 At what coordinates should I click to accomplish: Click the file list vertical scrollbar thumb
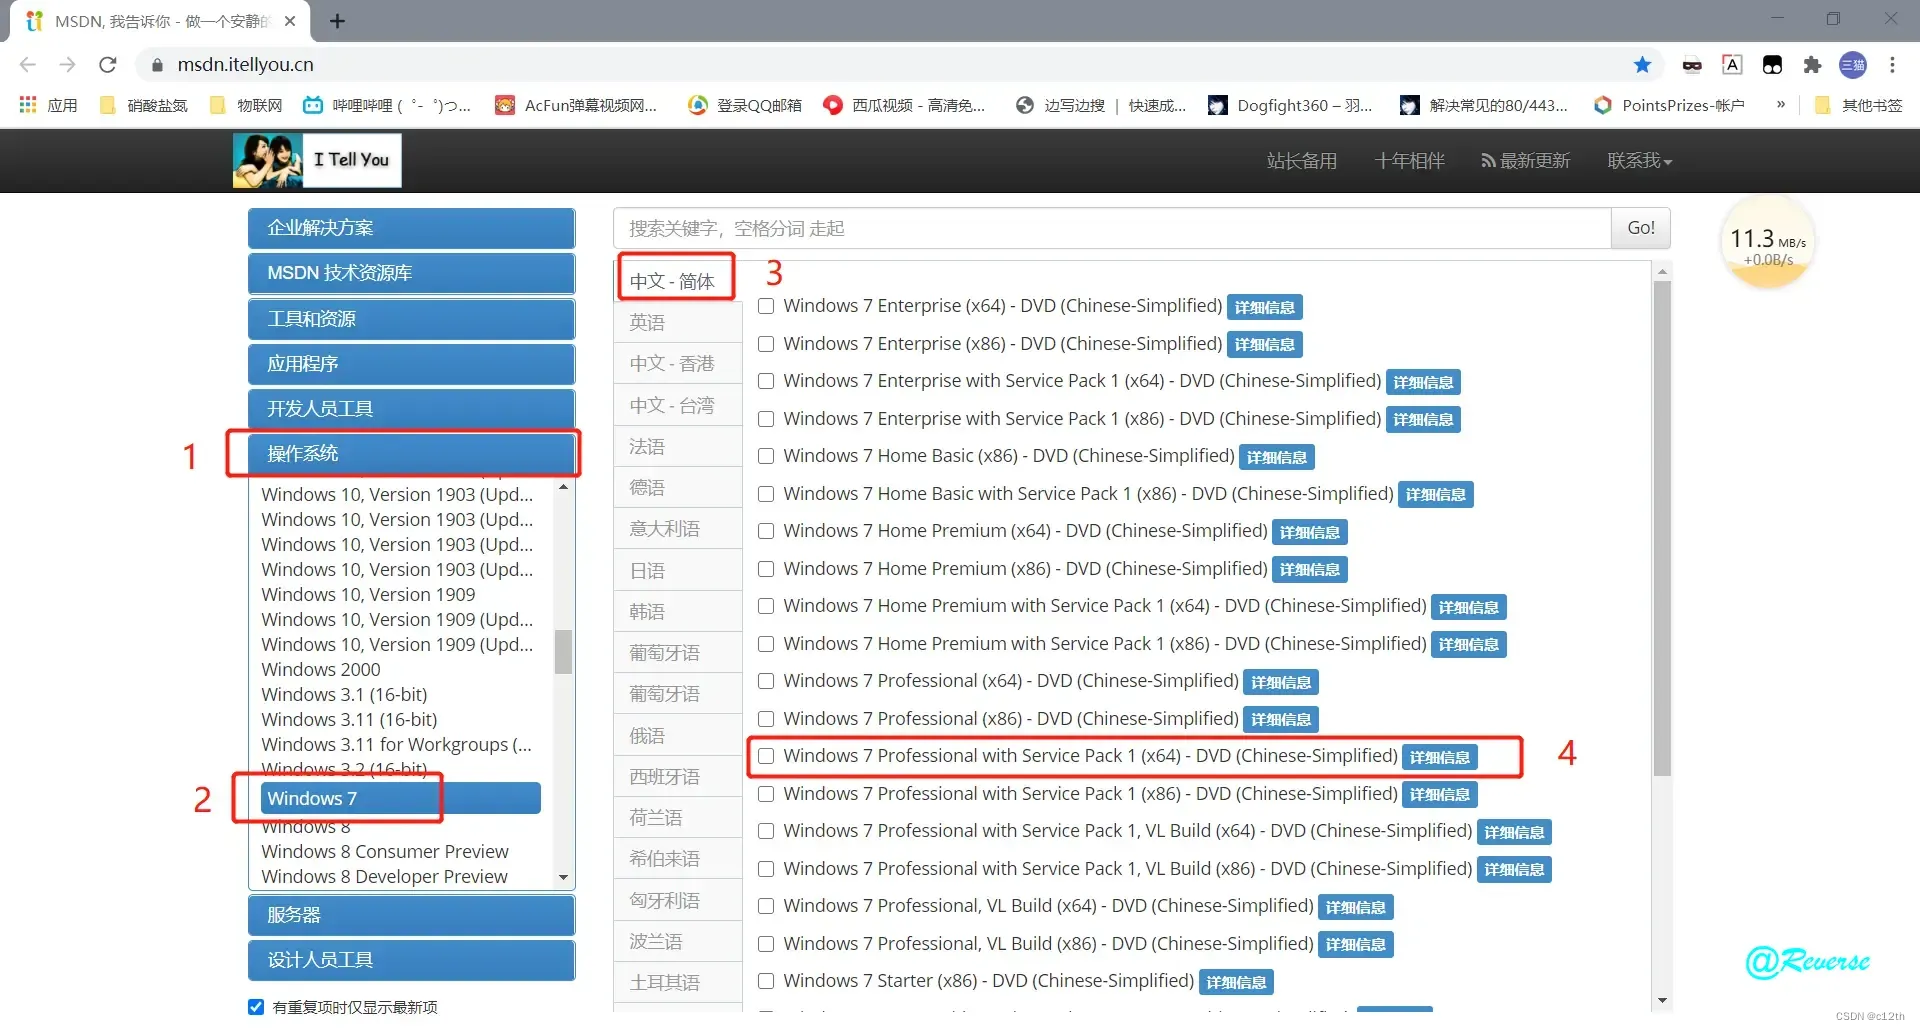(x=1662, y=528)
